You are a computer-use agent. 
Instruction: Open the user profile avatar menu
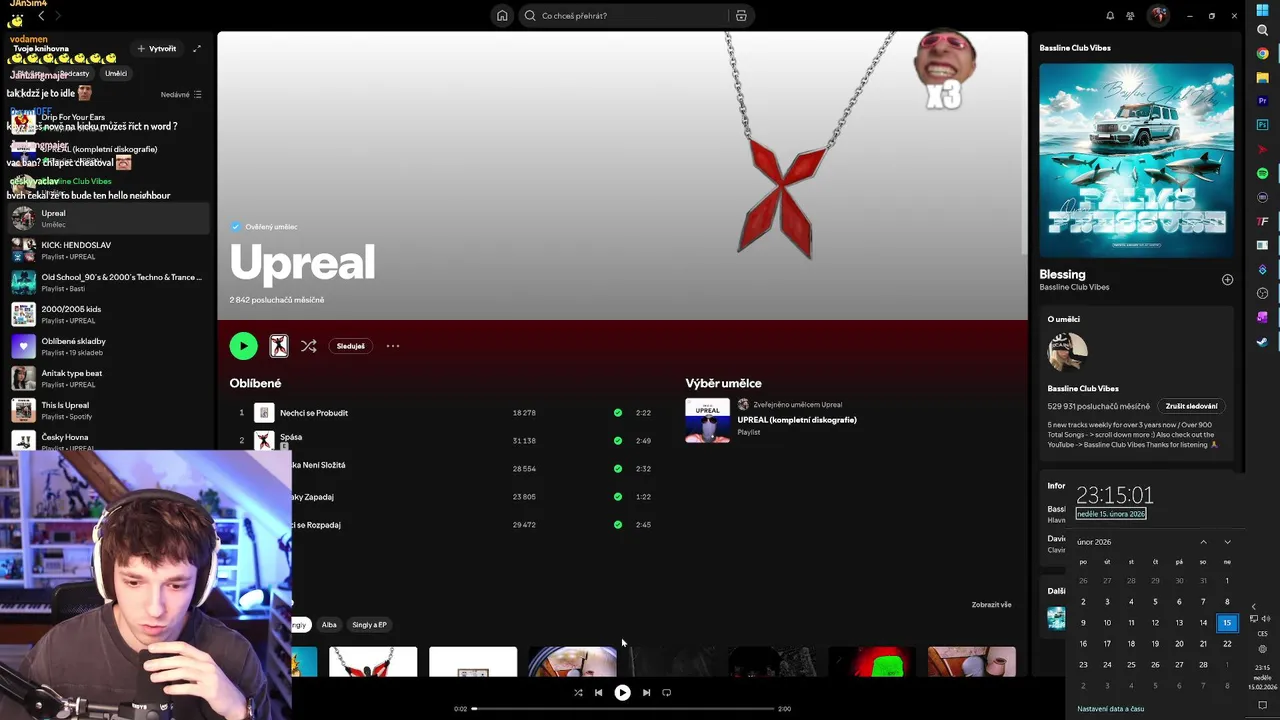click(x=1158, y=15)
